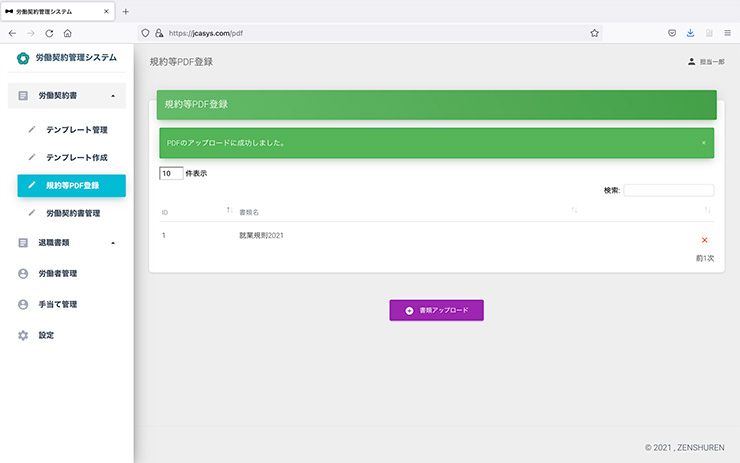Viewport: 740px width, 463px height.
Task: Click the 退職書類 document icon
Action: click(23, 243)
